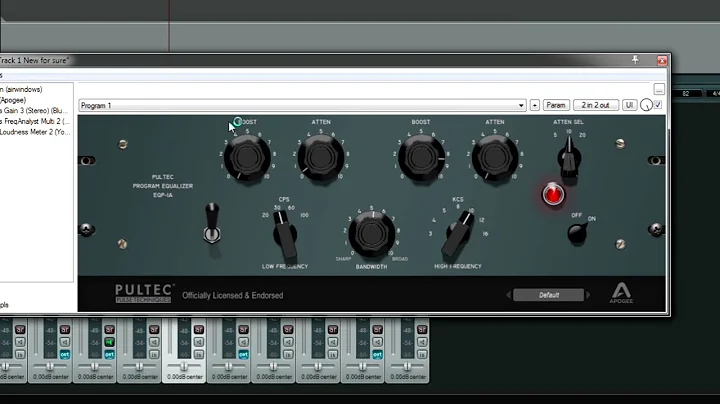
Task: Click the tempo field showing 82
Action: [x=686, y=93]
